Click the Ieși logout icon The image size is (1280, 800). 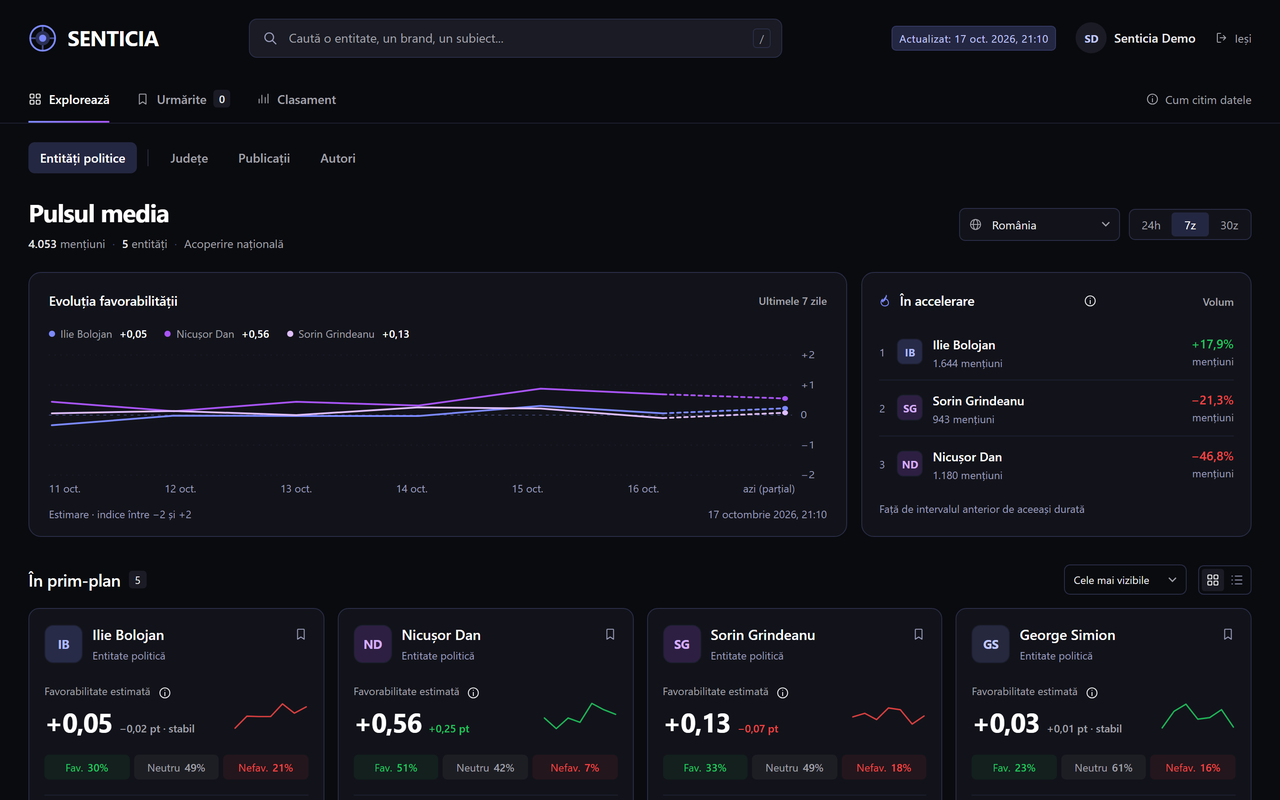tap(1221, 39)
